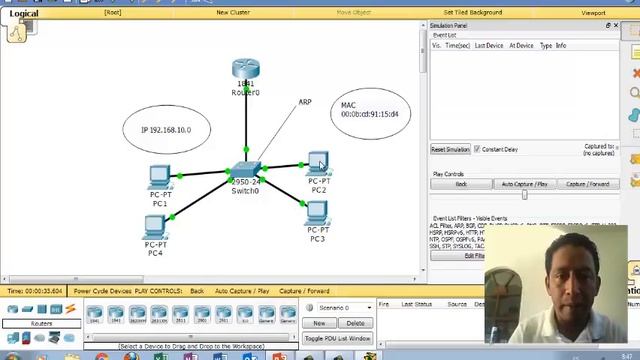The width and height of the screenshot is (640, 360).
Task: Click Back in Simulation Panel play controls
Action: [461, 184]
